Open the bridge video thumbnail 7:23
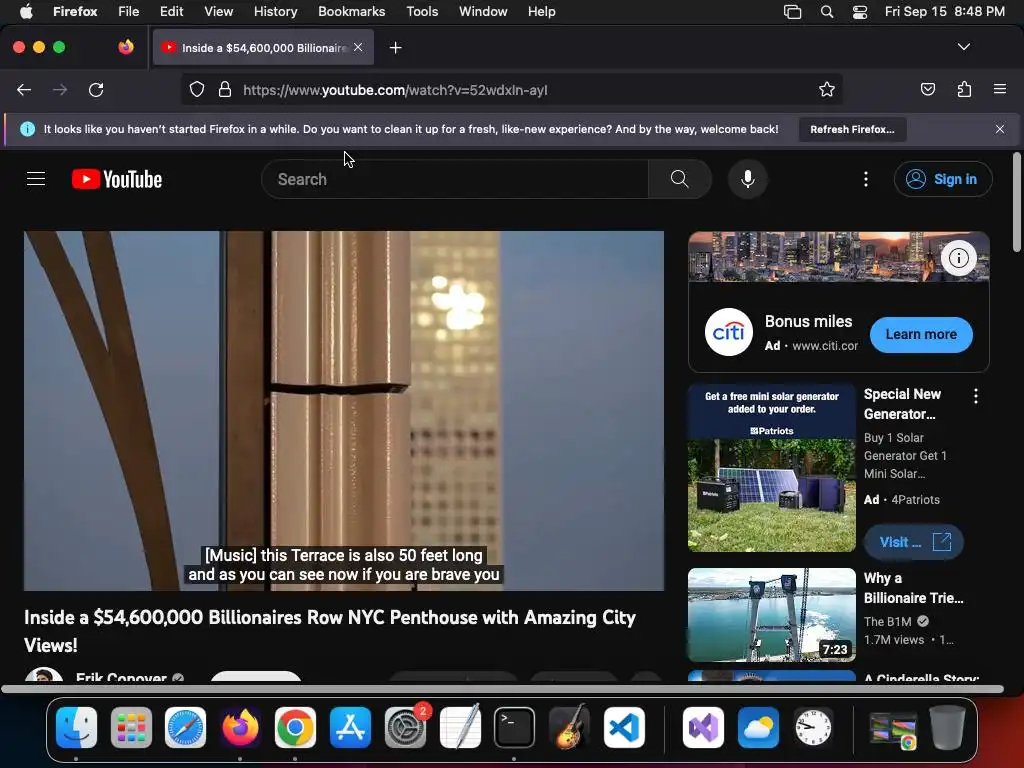The image size is (1024, 768). (771, 615)
